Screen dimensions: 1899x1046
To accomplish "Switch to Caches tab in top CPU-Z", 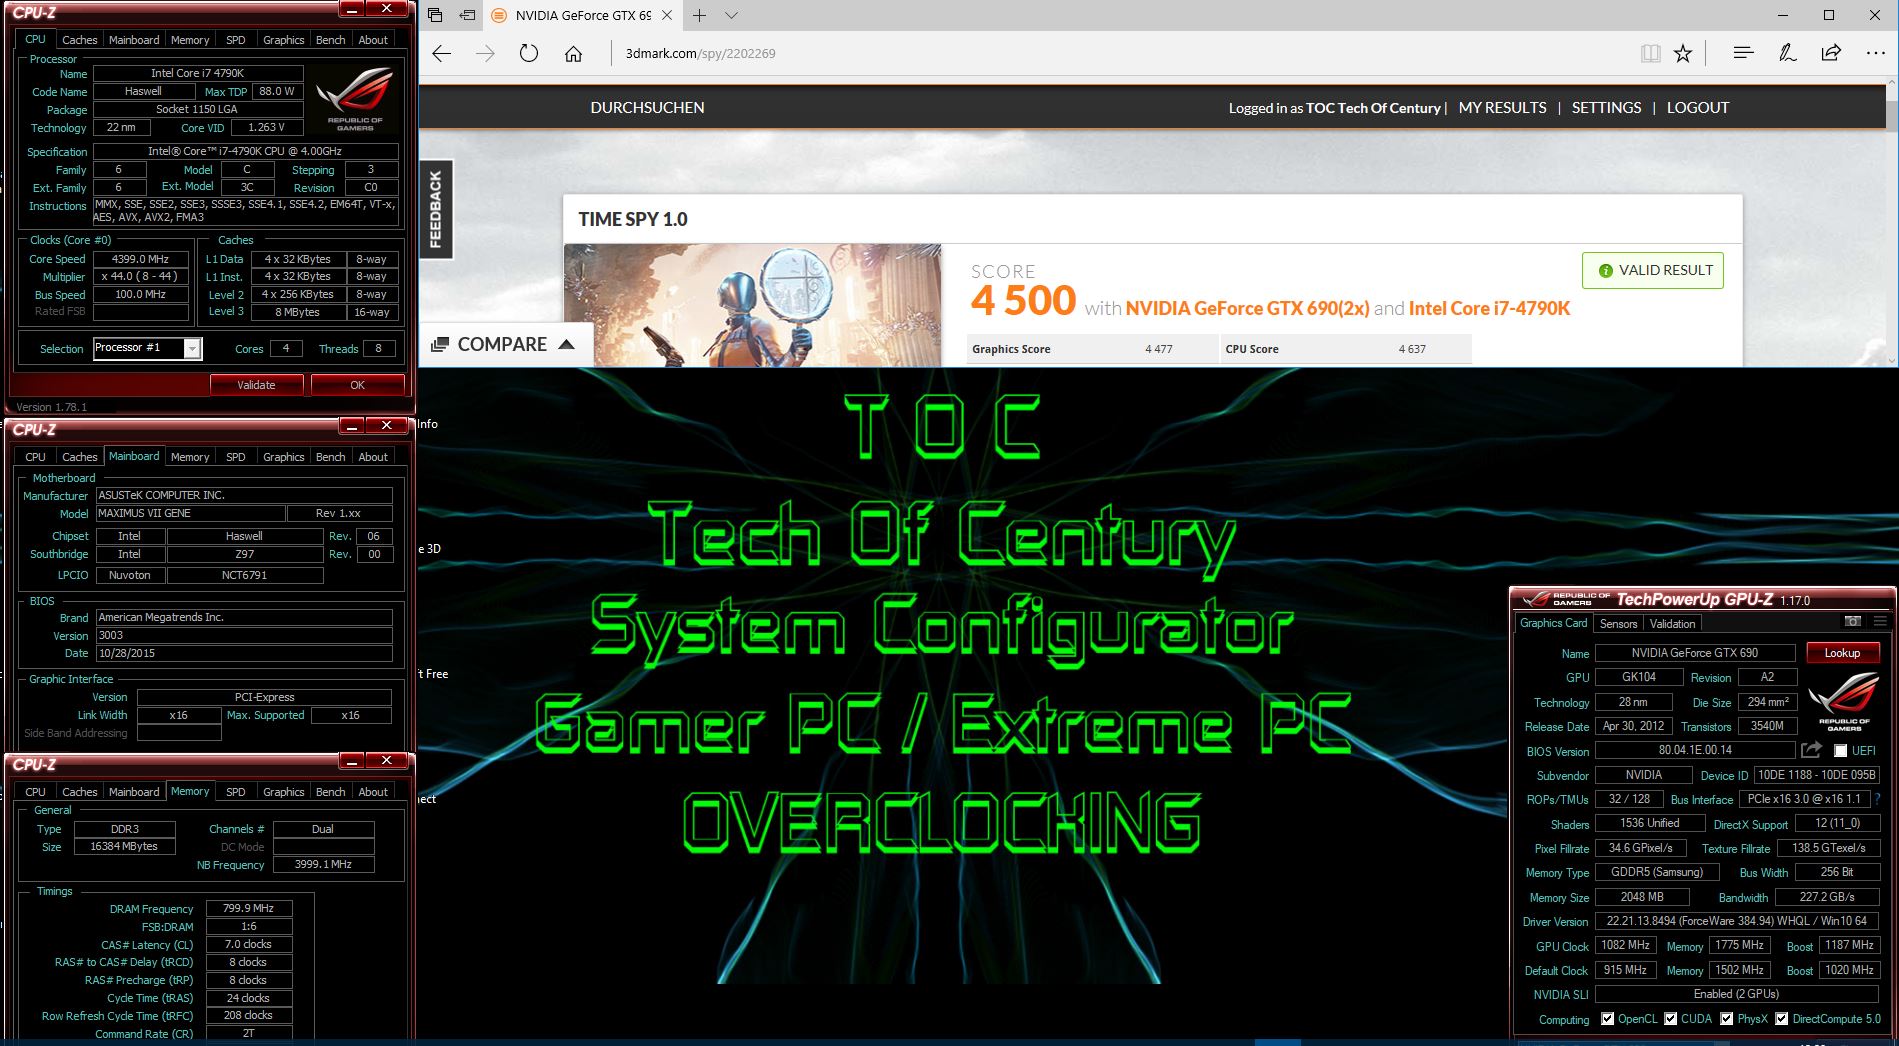I will [79, 40].
